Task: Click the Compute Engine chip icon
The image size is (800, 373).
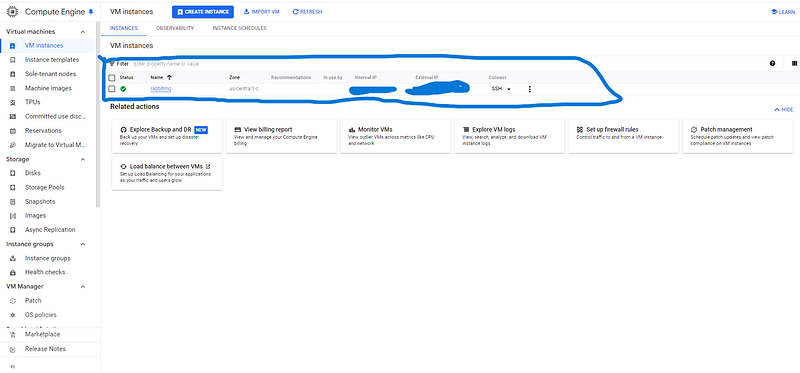Action: click(x=12, y=11)
